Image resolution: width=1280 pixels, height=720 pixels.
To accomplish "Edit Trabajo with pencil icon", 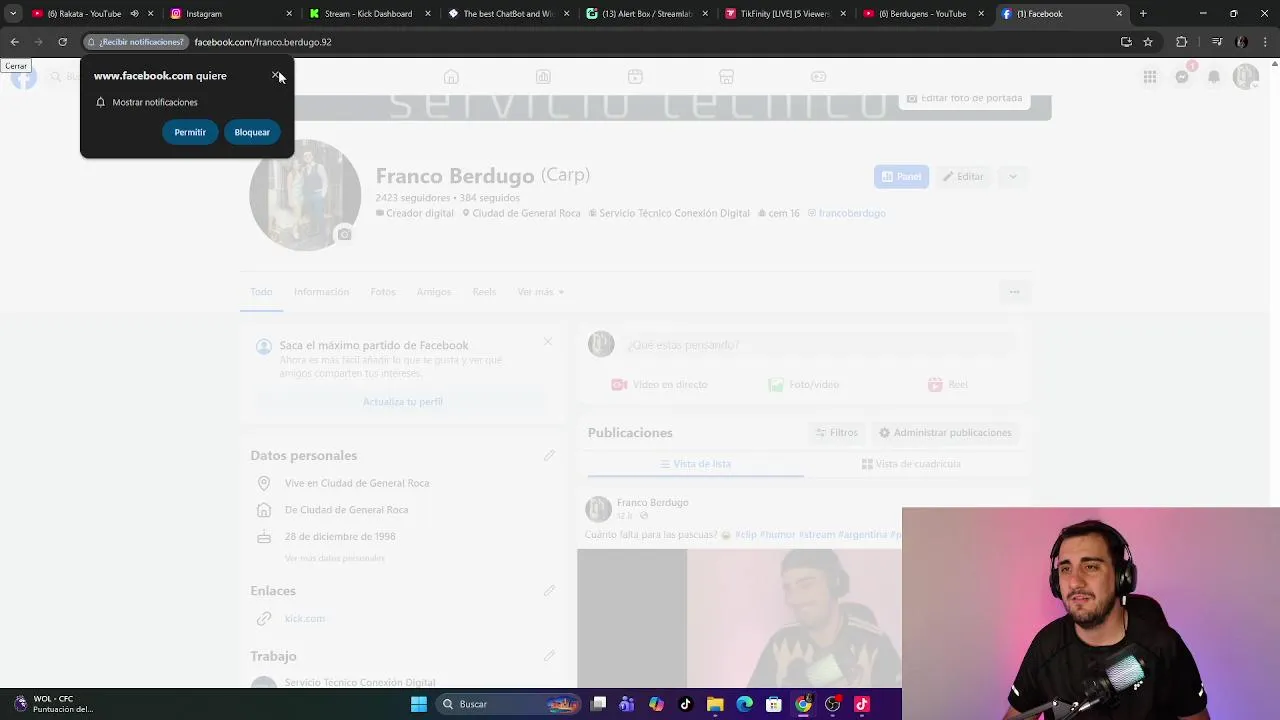I will click(549, 656).
